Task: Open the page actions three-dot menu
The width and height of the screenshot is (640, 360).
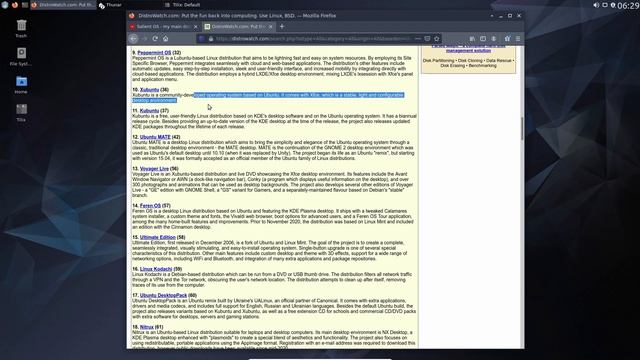Action: [418, 38]
